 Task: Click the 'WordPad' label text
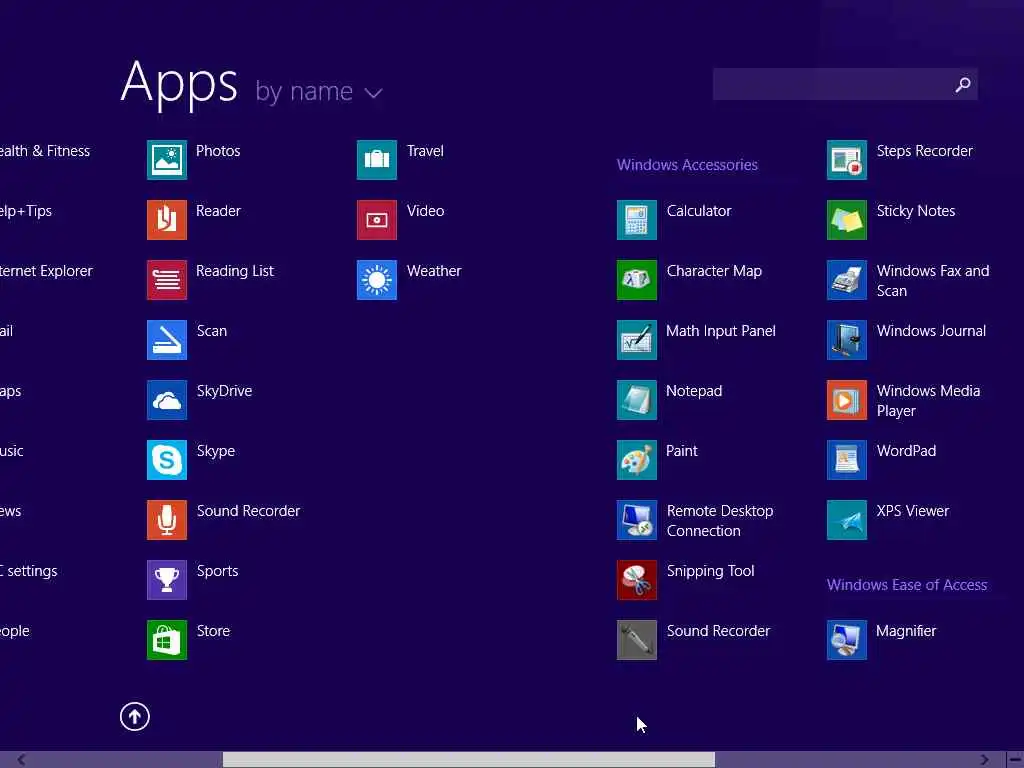pos(906,451)
